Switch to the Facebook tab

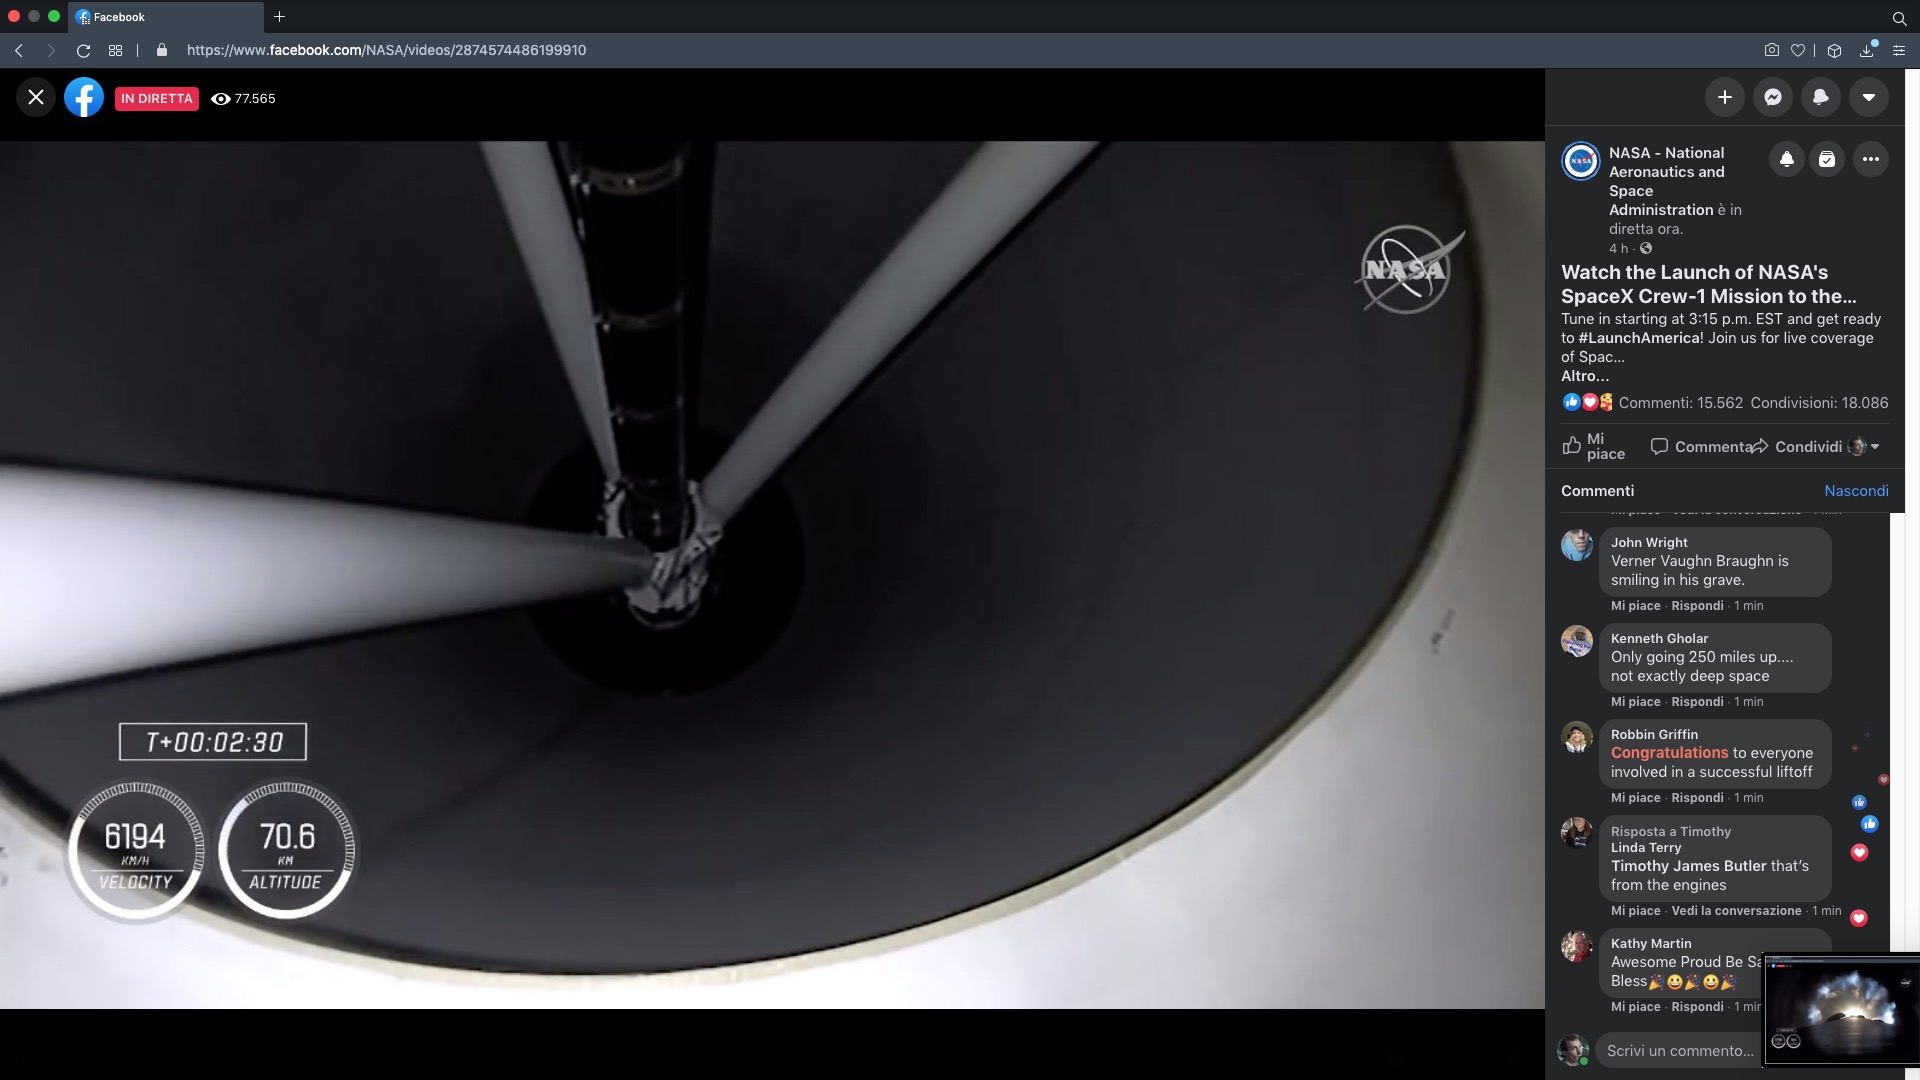point(166,17)
